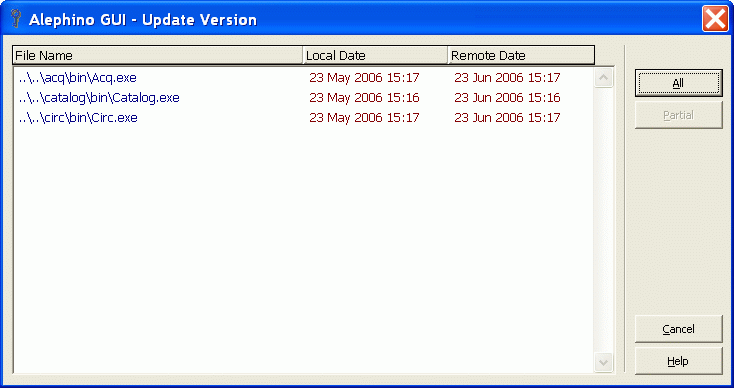Select the ..\..\acq\bin\Acq.exe row
Image resolution: width=734 pixels, height=388 pixels.
pyautogui.click(x=303, y=77)
